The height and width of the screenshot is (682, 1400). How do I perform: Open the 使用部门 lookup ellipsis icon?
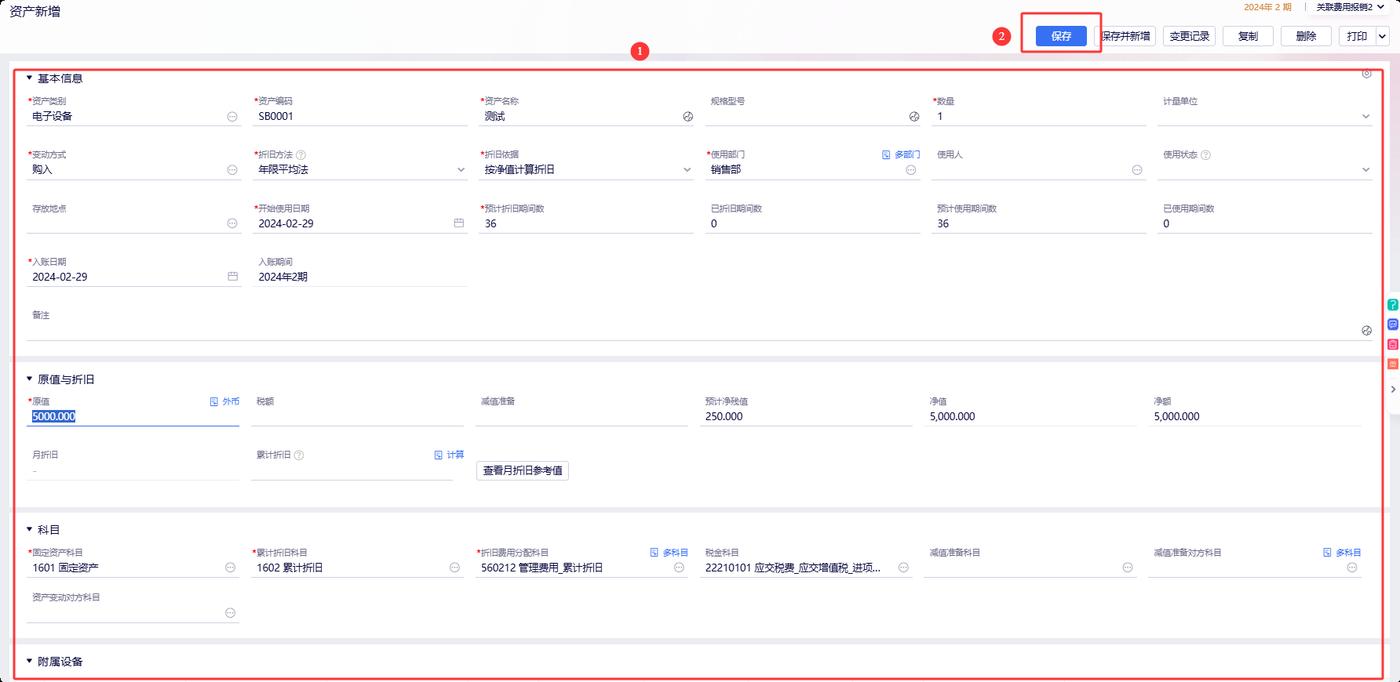click(911, 170)
